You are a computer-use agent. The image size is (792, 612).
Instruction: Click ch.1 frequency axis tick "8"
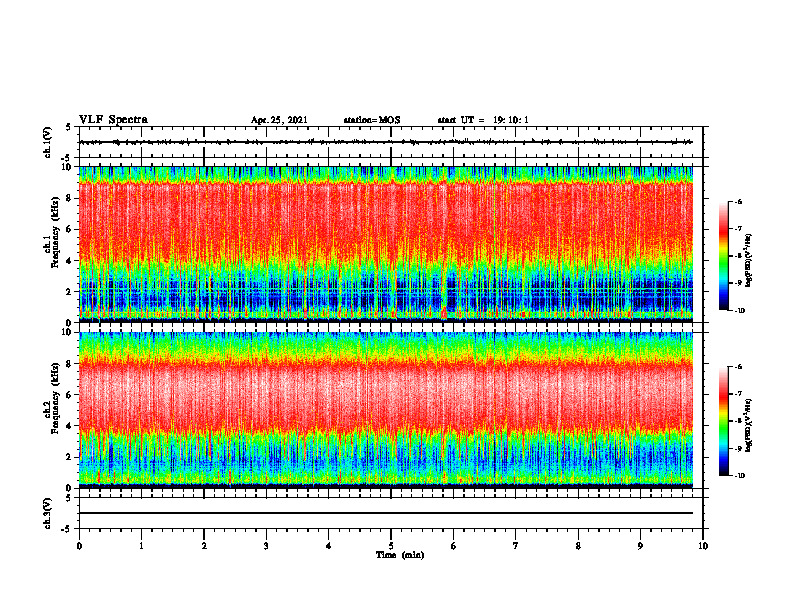70,198
